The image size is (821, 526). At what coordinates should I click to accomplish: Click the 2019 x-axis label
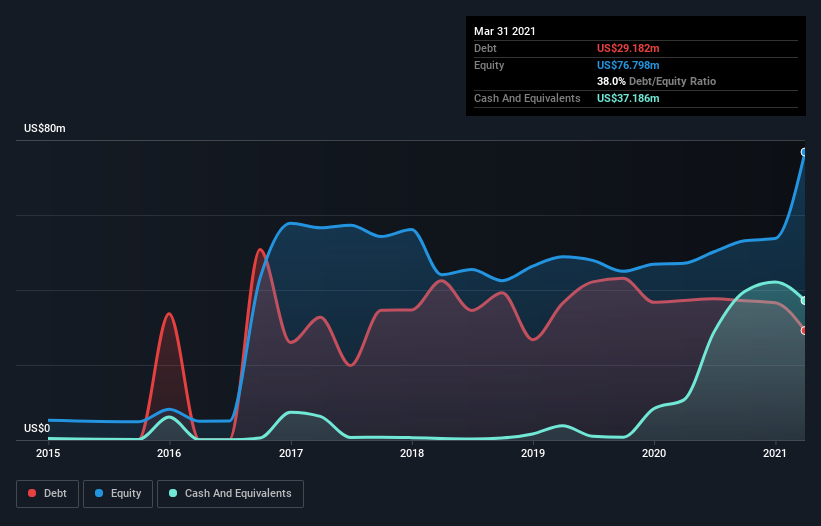pyautogui.click(x=533, y=453)
